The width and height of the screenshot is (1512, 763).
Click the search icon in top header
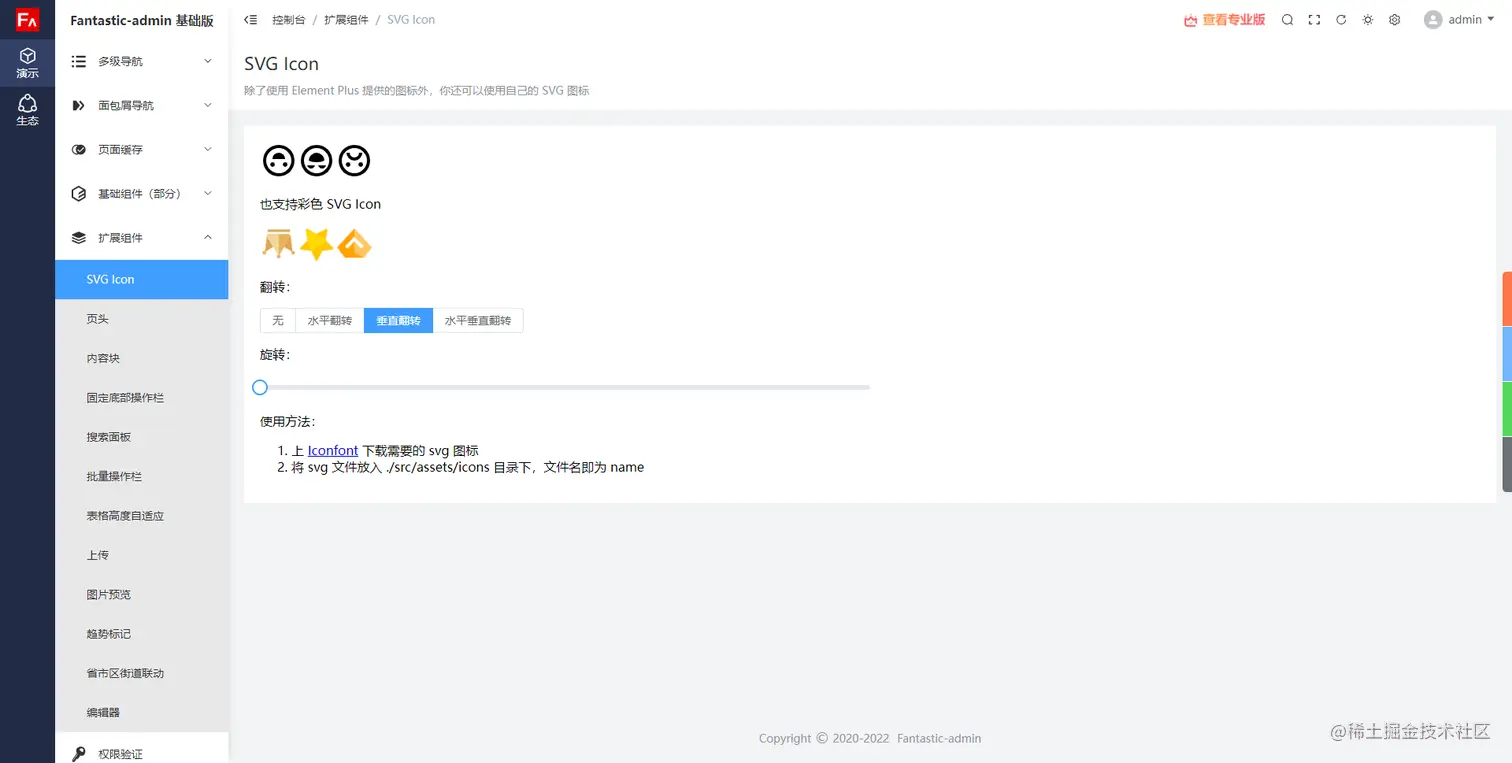[1287, 20]
